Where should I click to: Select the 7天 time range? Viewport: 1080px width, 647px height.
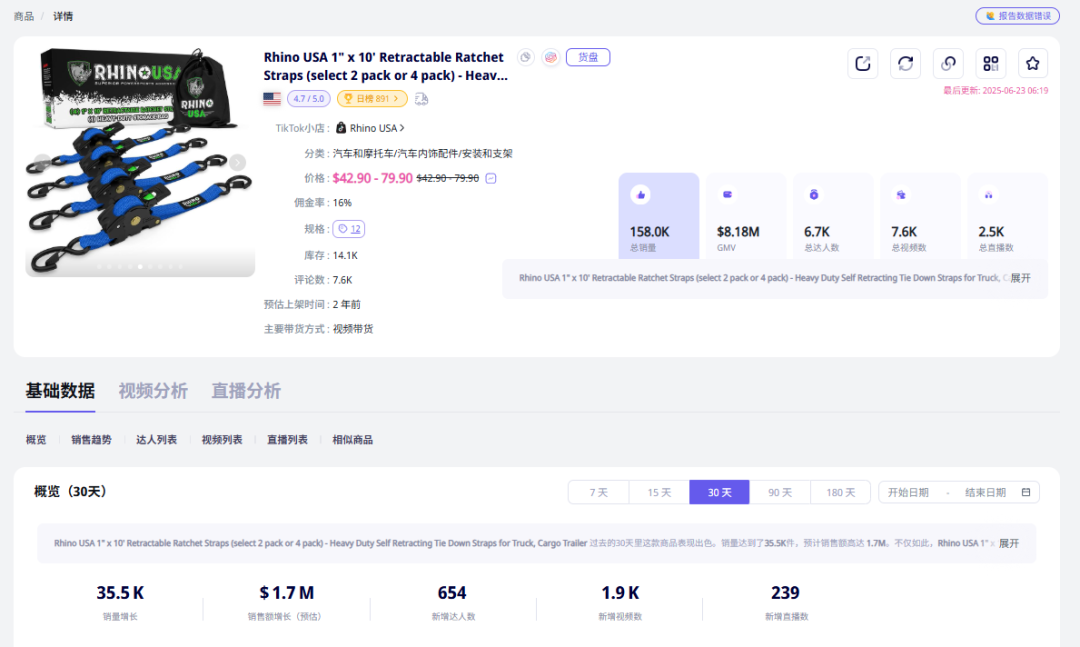click(x=598, y=492)
